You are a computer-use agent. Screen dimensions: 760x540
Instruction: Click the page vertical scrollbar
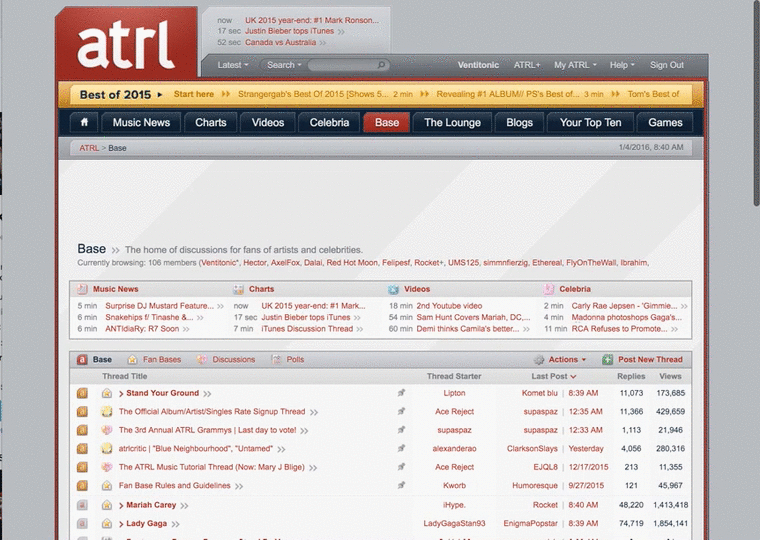756,103
